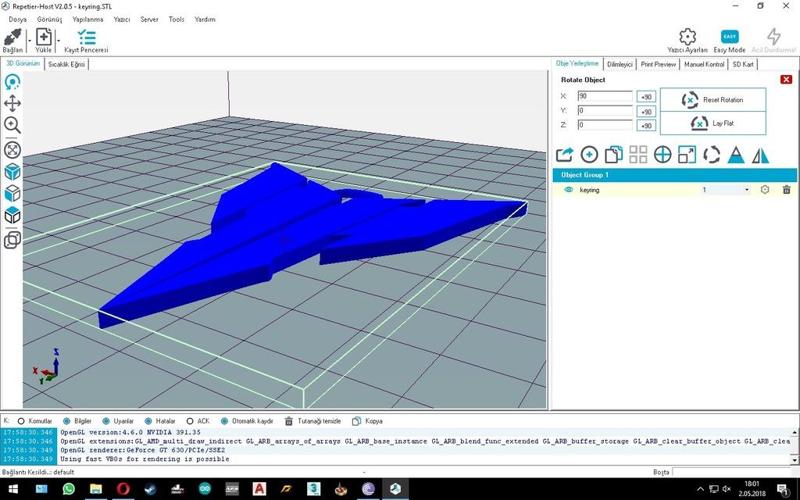Delete keyring with the trash icon
The width and height of the screenshot is (800, 500).
coord(786,189)
